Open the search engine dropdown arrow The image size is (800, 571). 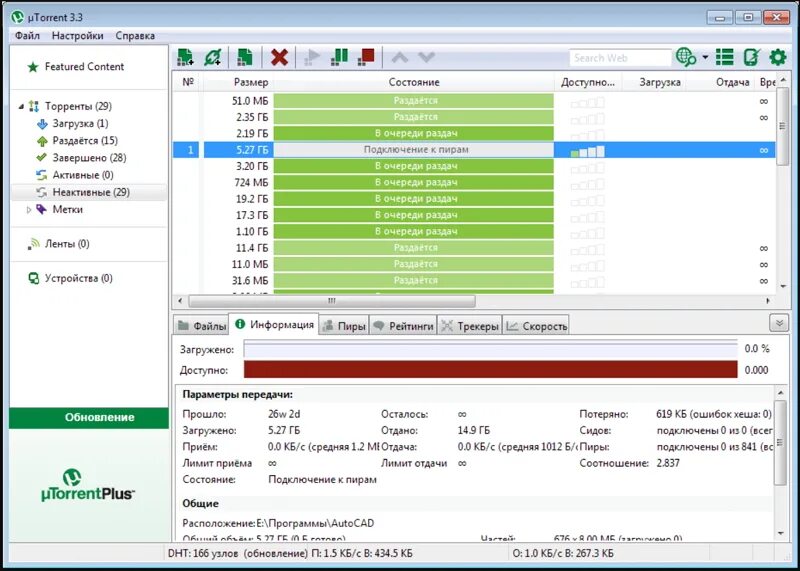pyautogui.click(x=705, y=57)
